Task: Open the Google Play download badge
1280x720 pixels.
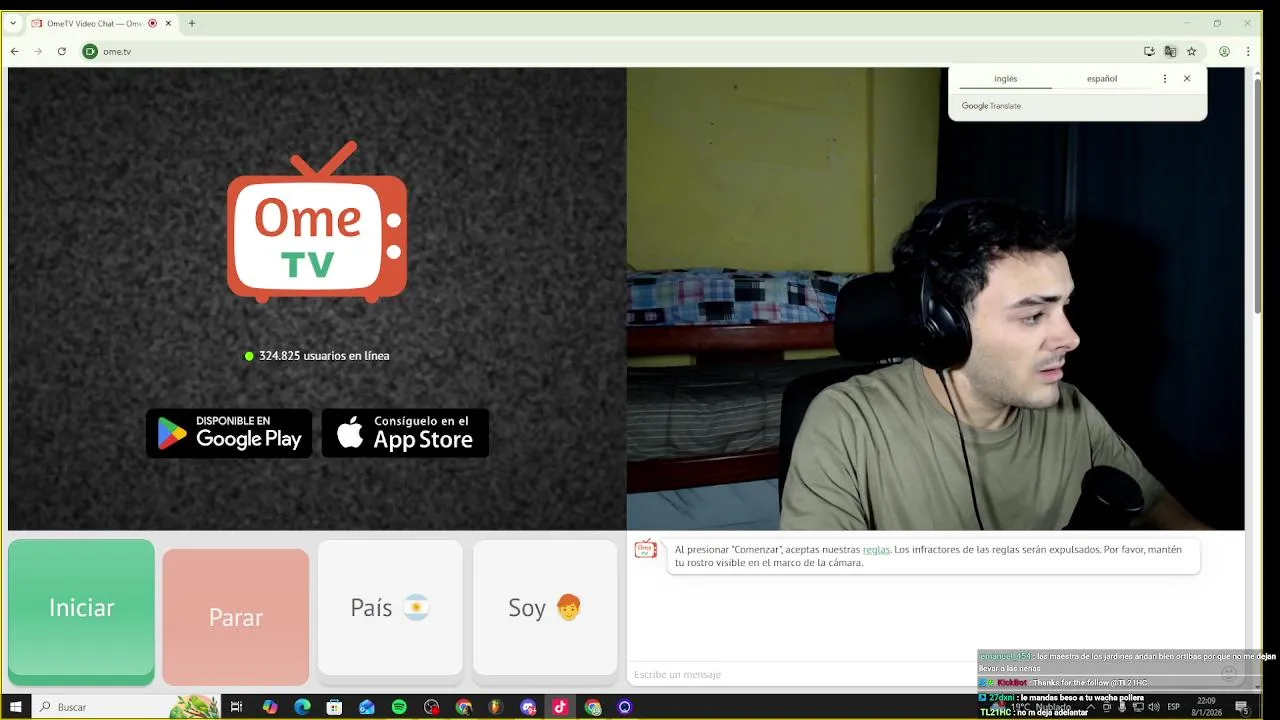Action: pos(229,433)
